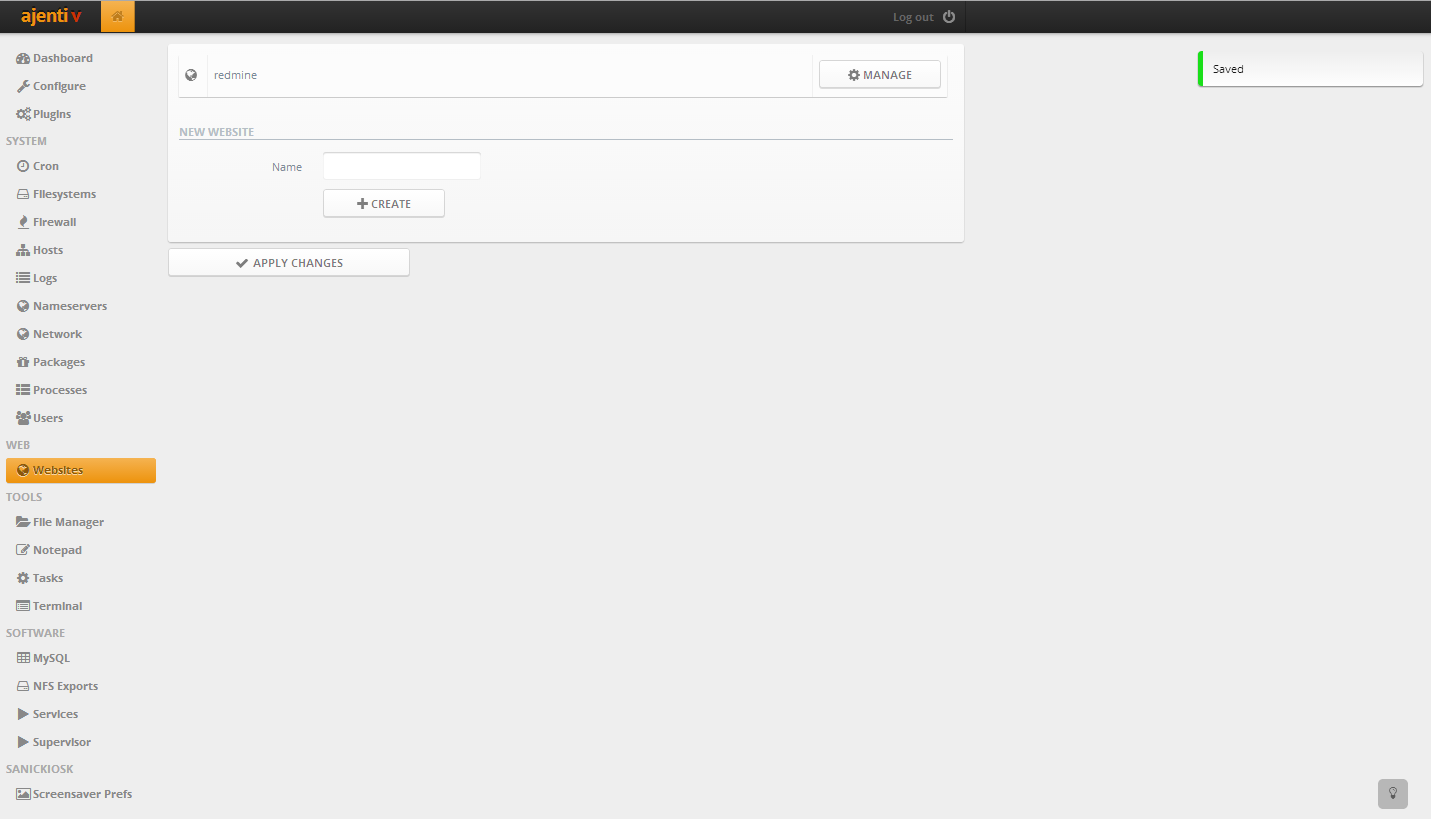
Task: Click the Logs list icon
Action: pos(23,278)
